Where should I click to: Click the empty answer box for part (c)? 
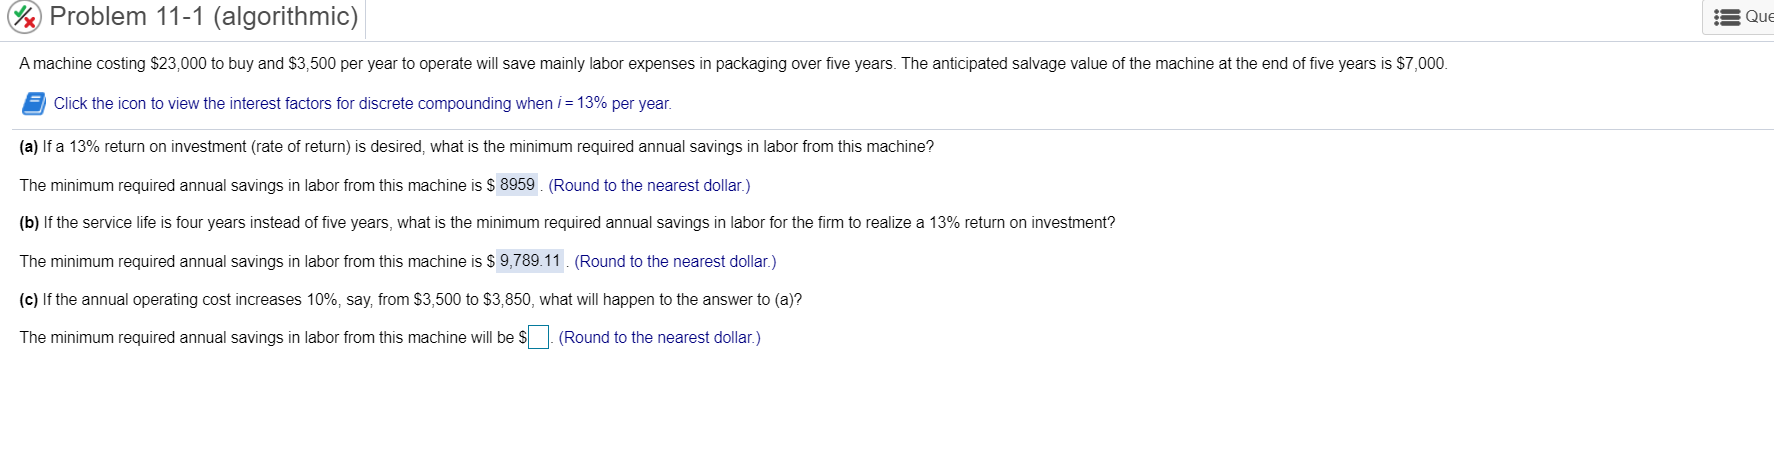click(x=539, y=338)
